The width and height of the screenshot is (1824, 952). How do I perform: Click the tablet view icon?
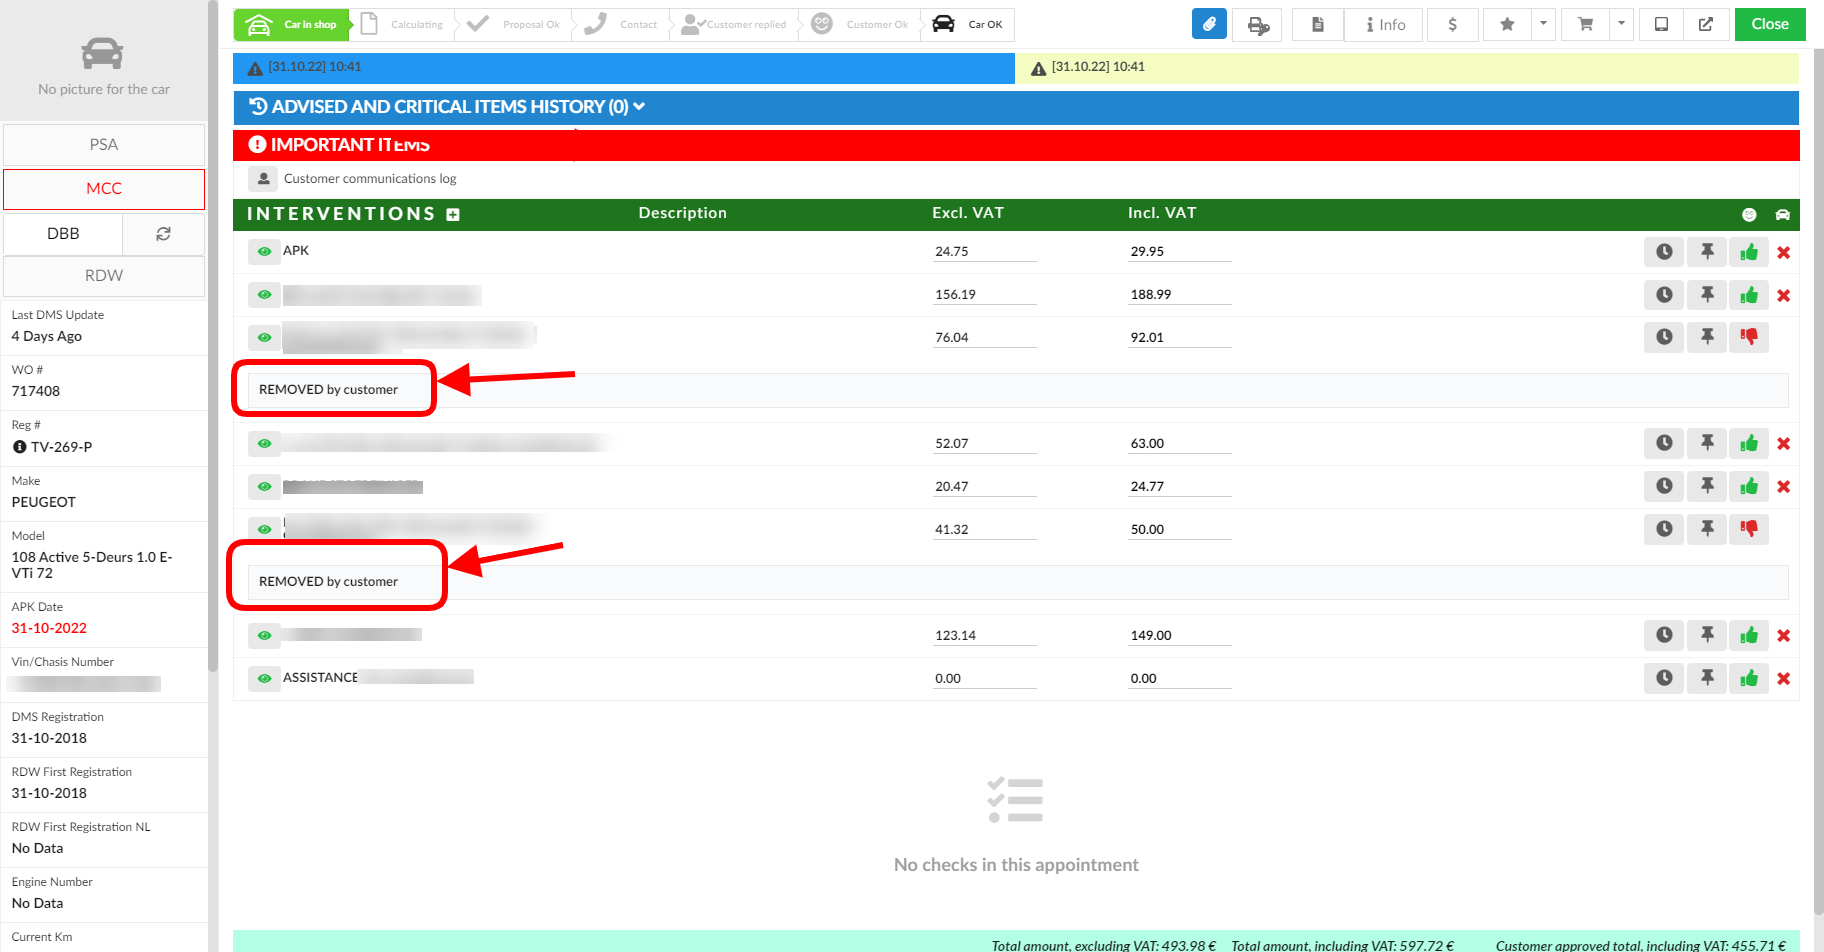coord(1661,24)
